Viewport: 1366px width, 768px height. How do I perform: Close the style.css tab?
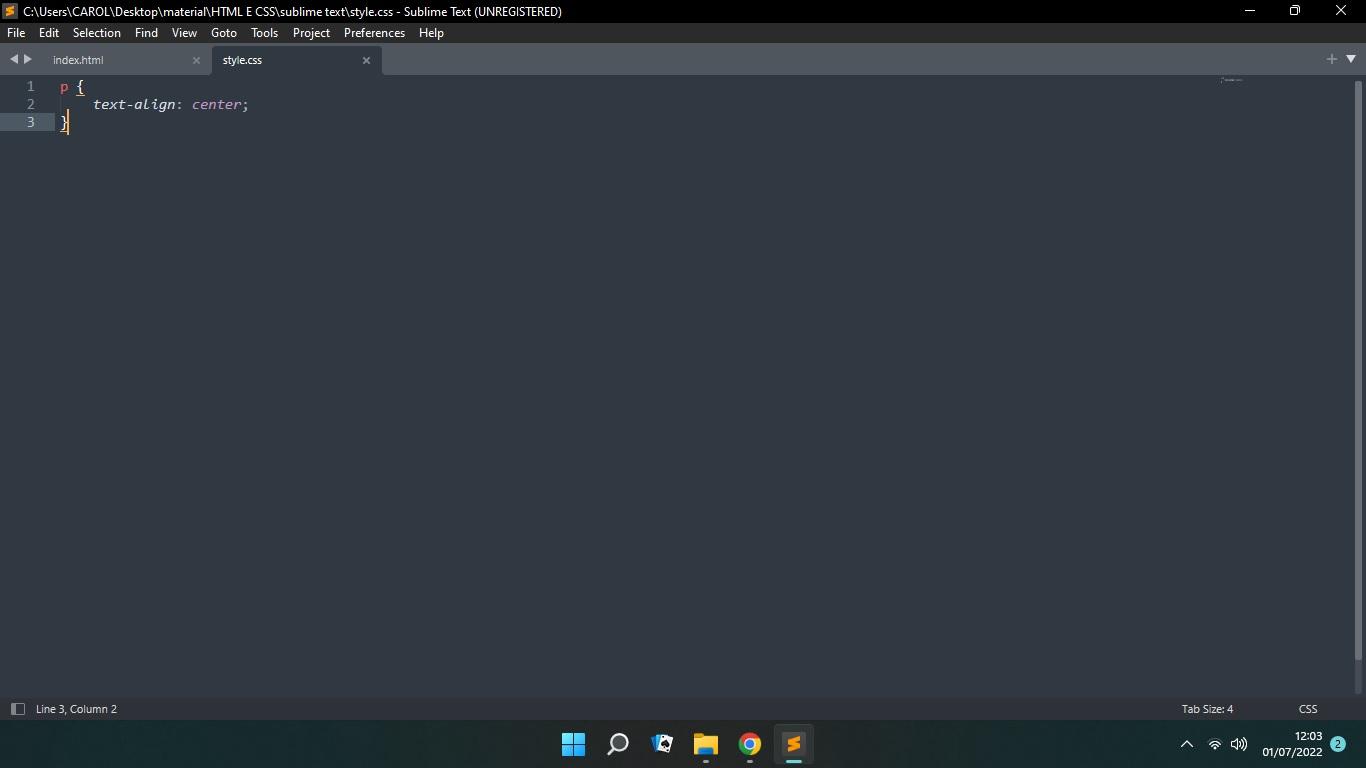pos(366,60)
